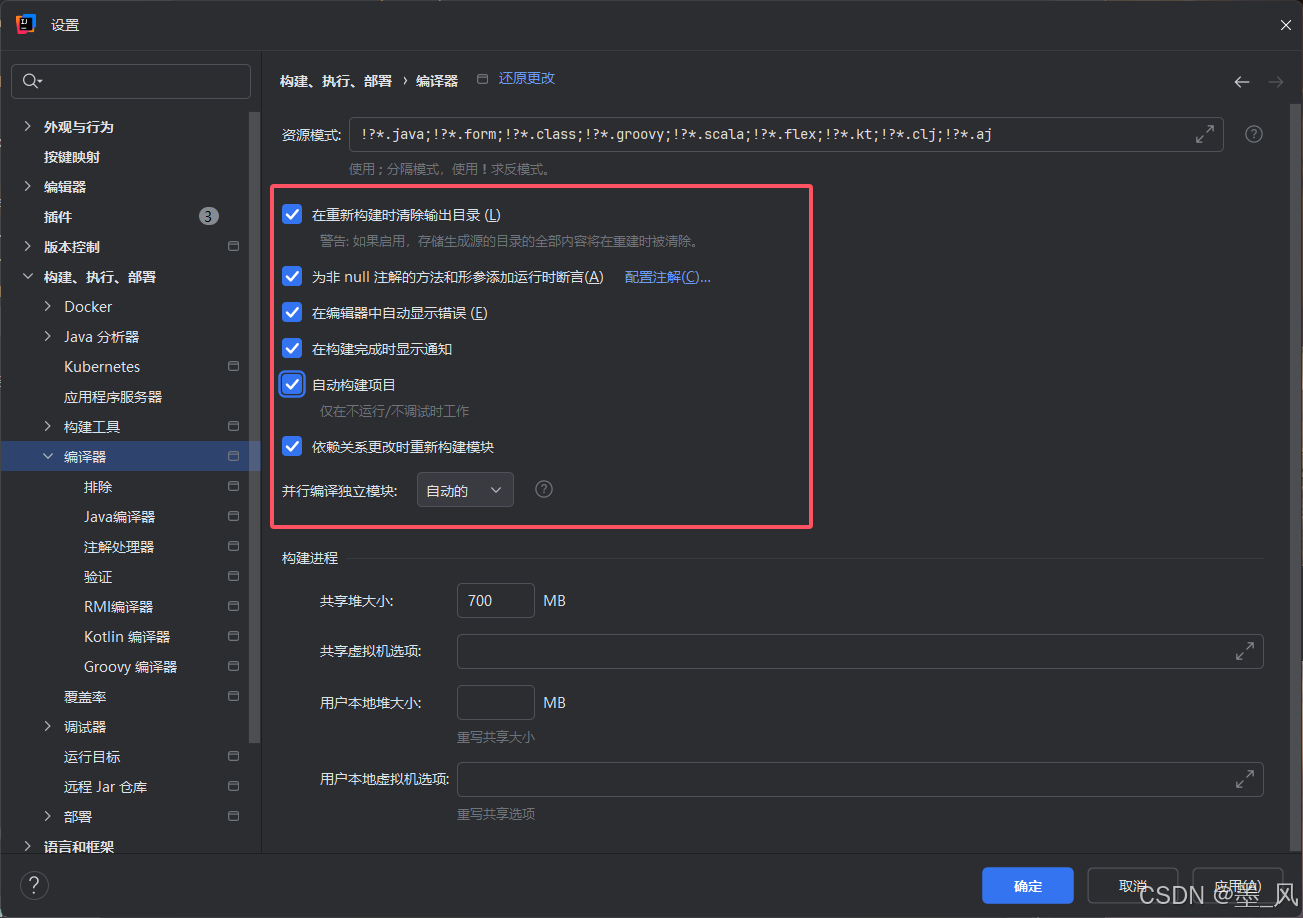Viewport: 1303px width, 918px height.
Task: Click the 共享堆大小 value field showing 700
Action: [495, 600]
